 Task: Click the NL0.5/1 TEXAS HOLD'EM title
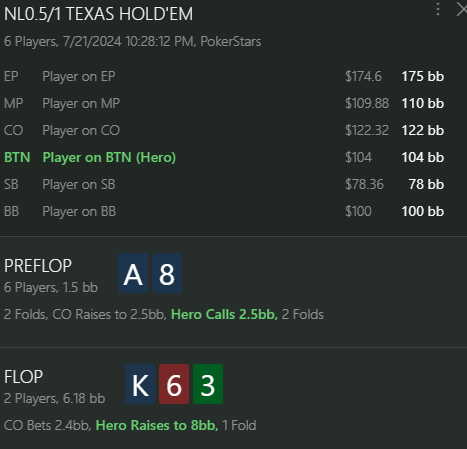98,14
